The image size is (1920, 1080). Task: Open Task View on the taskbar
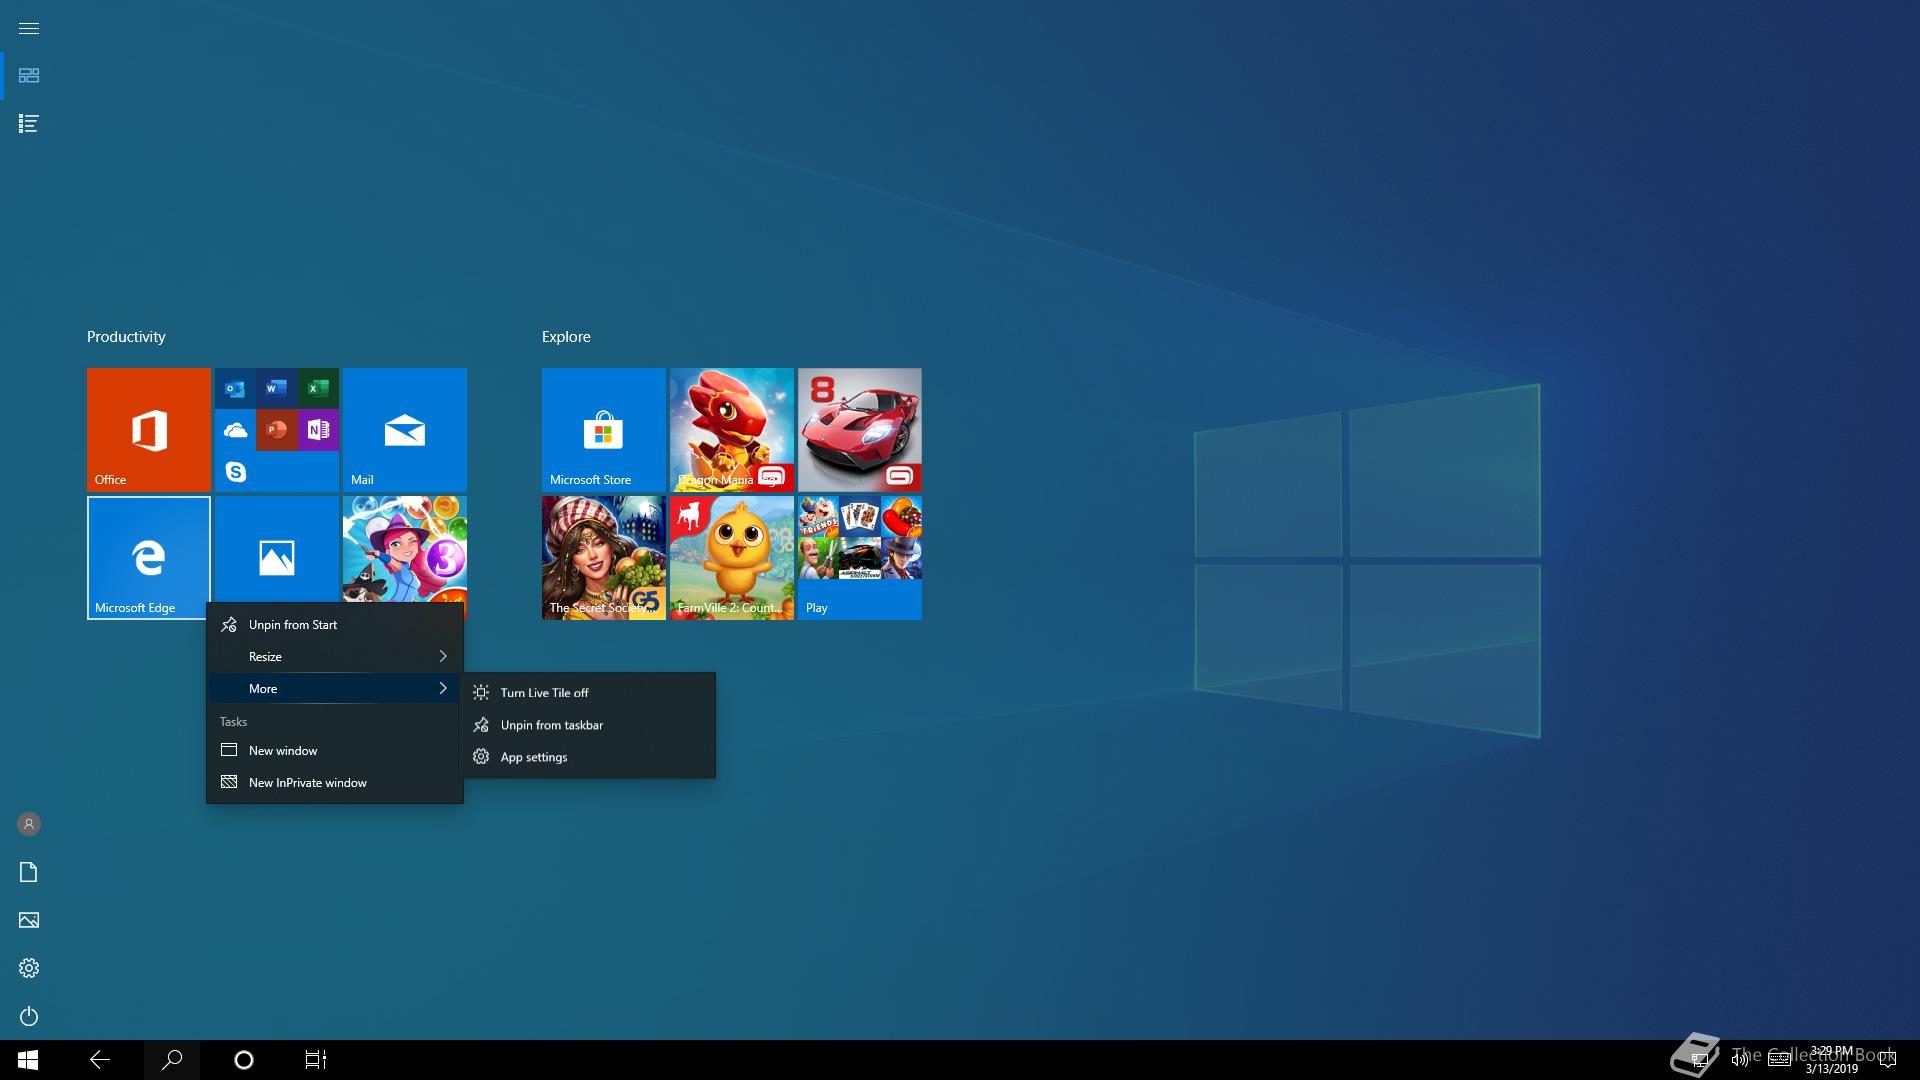(x=316, y=1060)
